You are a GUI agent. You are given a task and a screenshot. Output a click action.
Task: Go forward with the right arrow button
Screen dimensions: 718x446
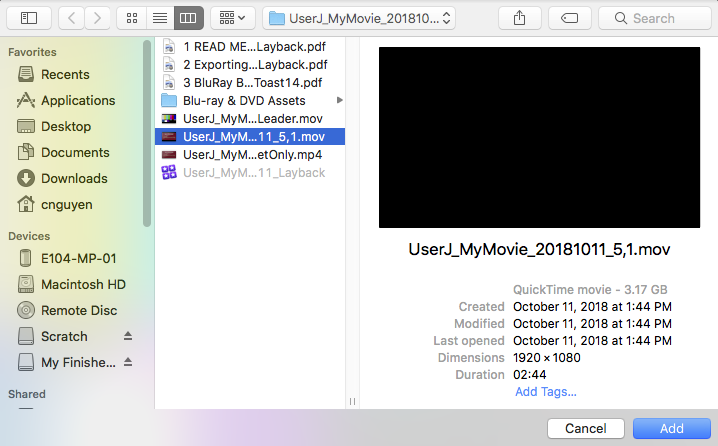97,18
